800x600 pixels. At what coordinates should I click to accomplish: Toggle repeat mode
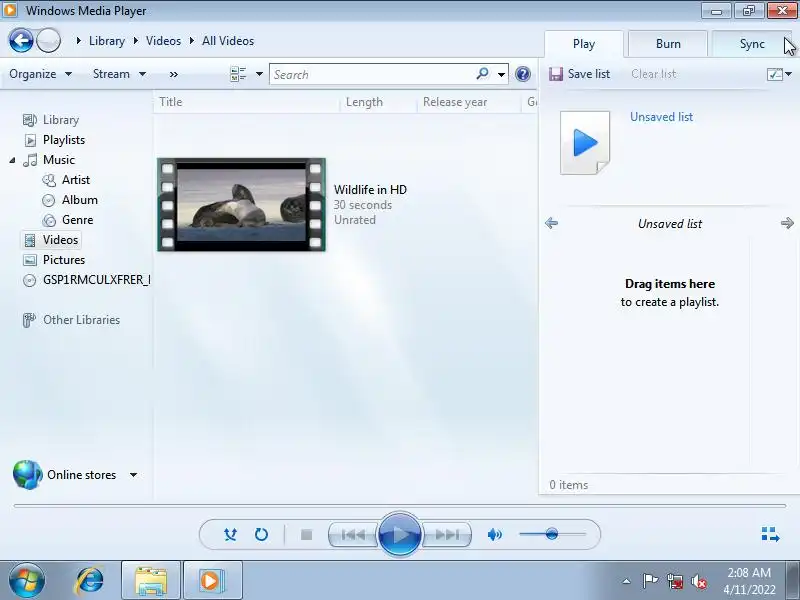pos(261,535)
